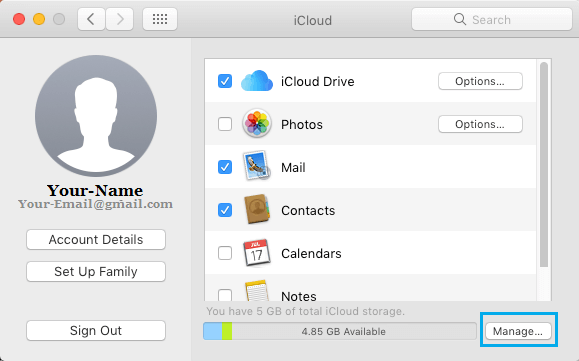
Task: Click the 4.85 GB Available storage bar
Action: click(340, 331)
